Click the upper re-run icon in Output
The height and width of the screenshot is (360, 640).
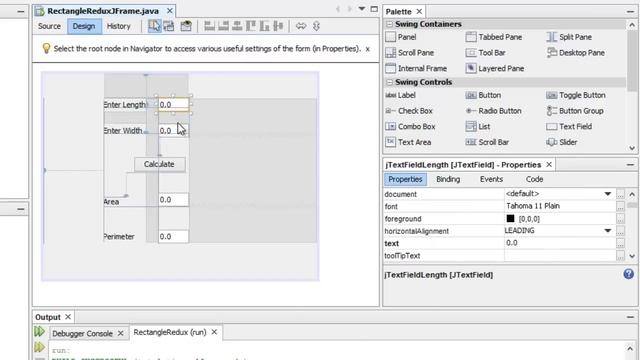39,332
